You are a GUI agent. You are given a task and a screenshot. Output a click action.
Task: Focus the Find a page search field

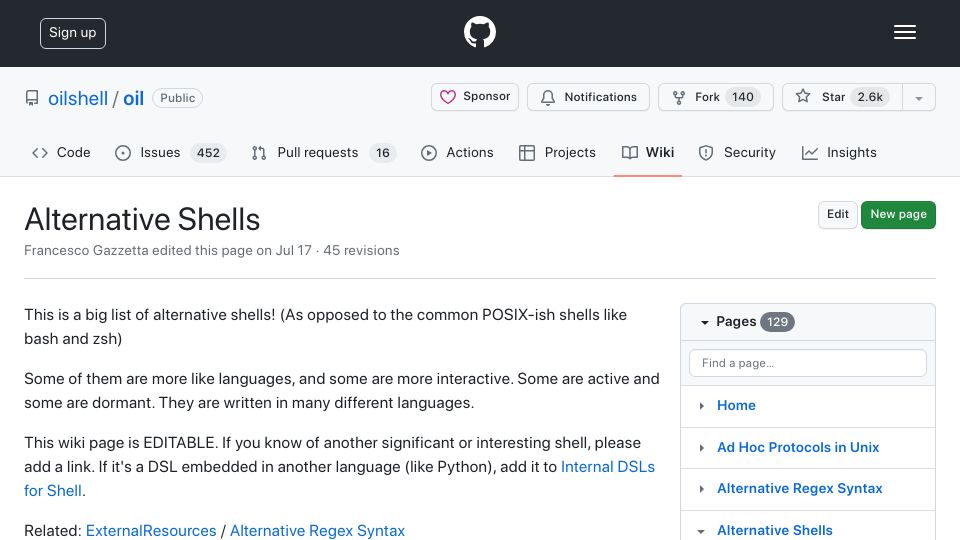click(x=808, y=363)
